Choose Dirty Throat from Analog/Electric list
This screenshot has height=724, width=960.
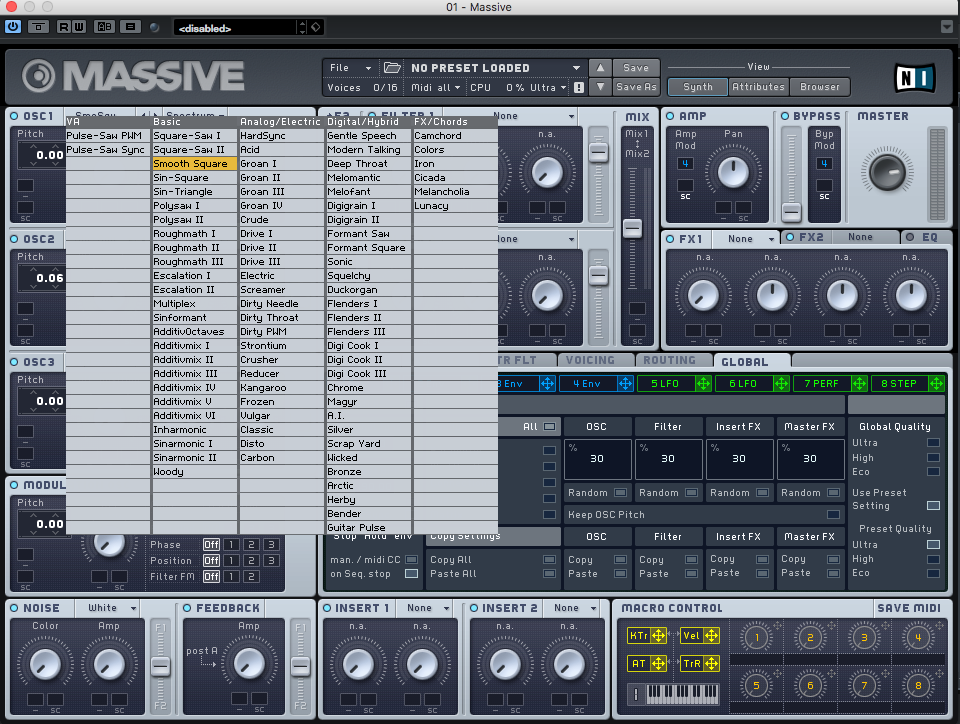(x=281, y=318)
